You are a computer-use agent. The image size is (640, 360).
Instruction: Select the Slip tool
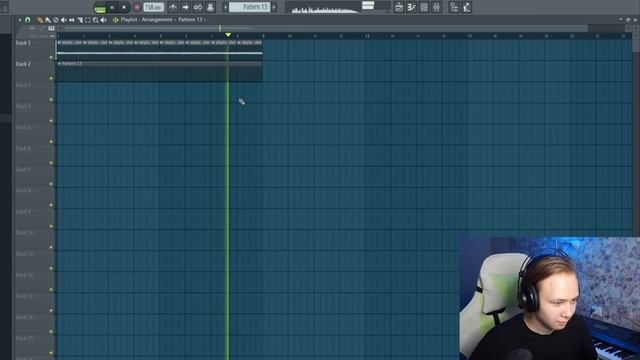click(x=72, y=20)
